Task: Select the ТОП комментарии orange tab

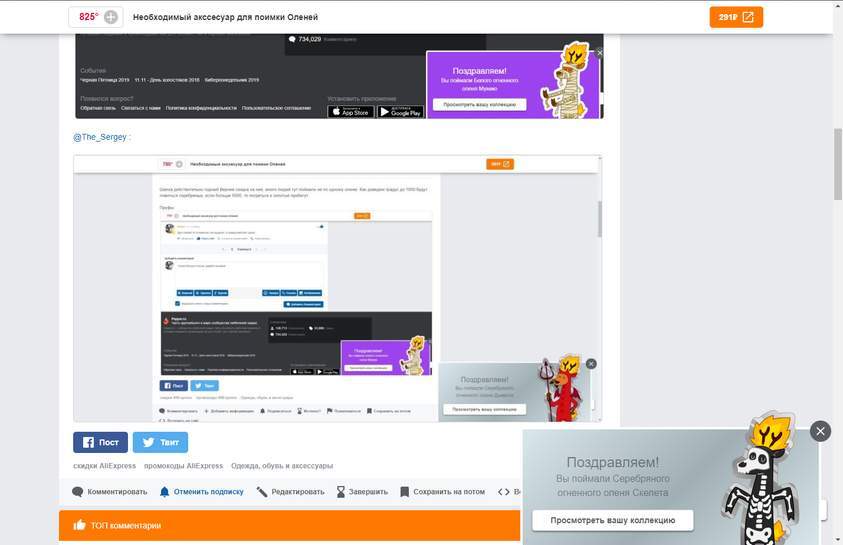Action: [x=125, y=525]
